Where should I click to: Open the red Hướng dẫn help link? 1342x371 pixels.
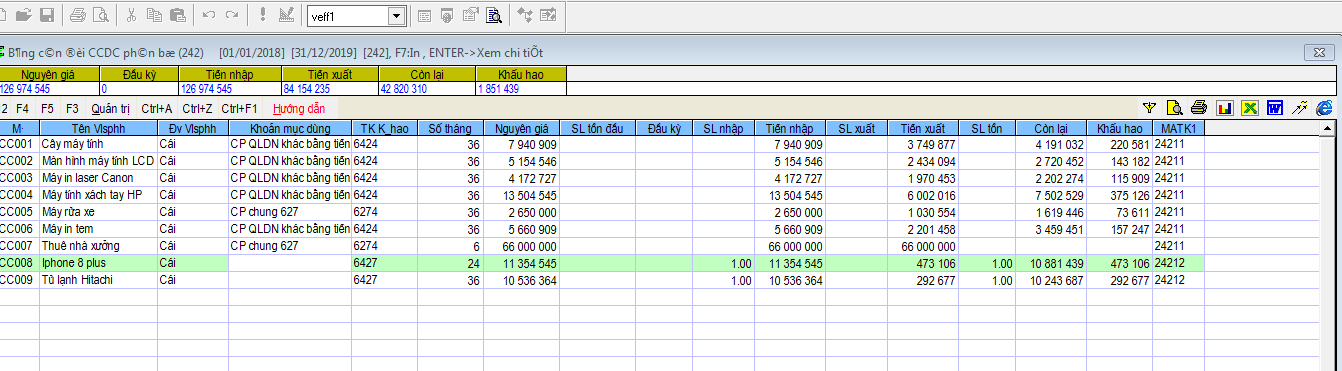coord(298,108)
